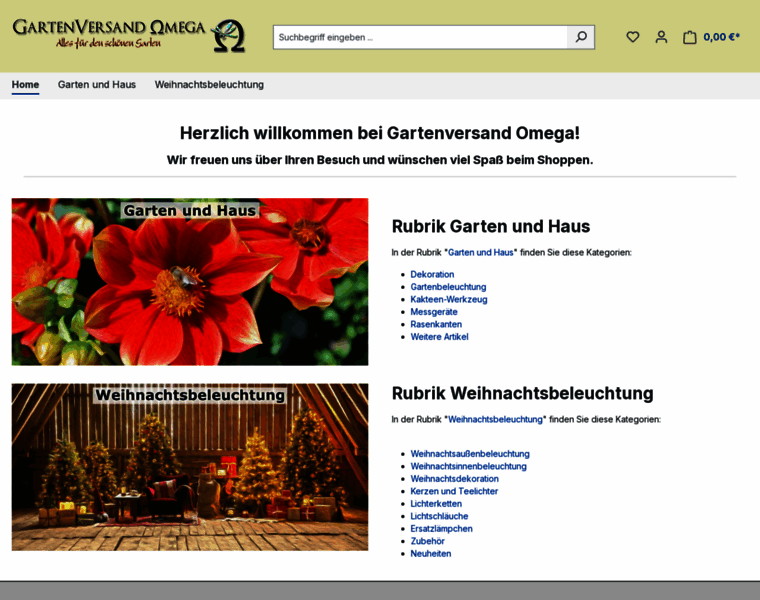Open the Lichterketten category link
This screenshot has width=760, height=600.
pos(436,504)
